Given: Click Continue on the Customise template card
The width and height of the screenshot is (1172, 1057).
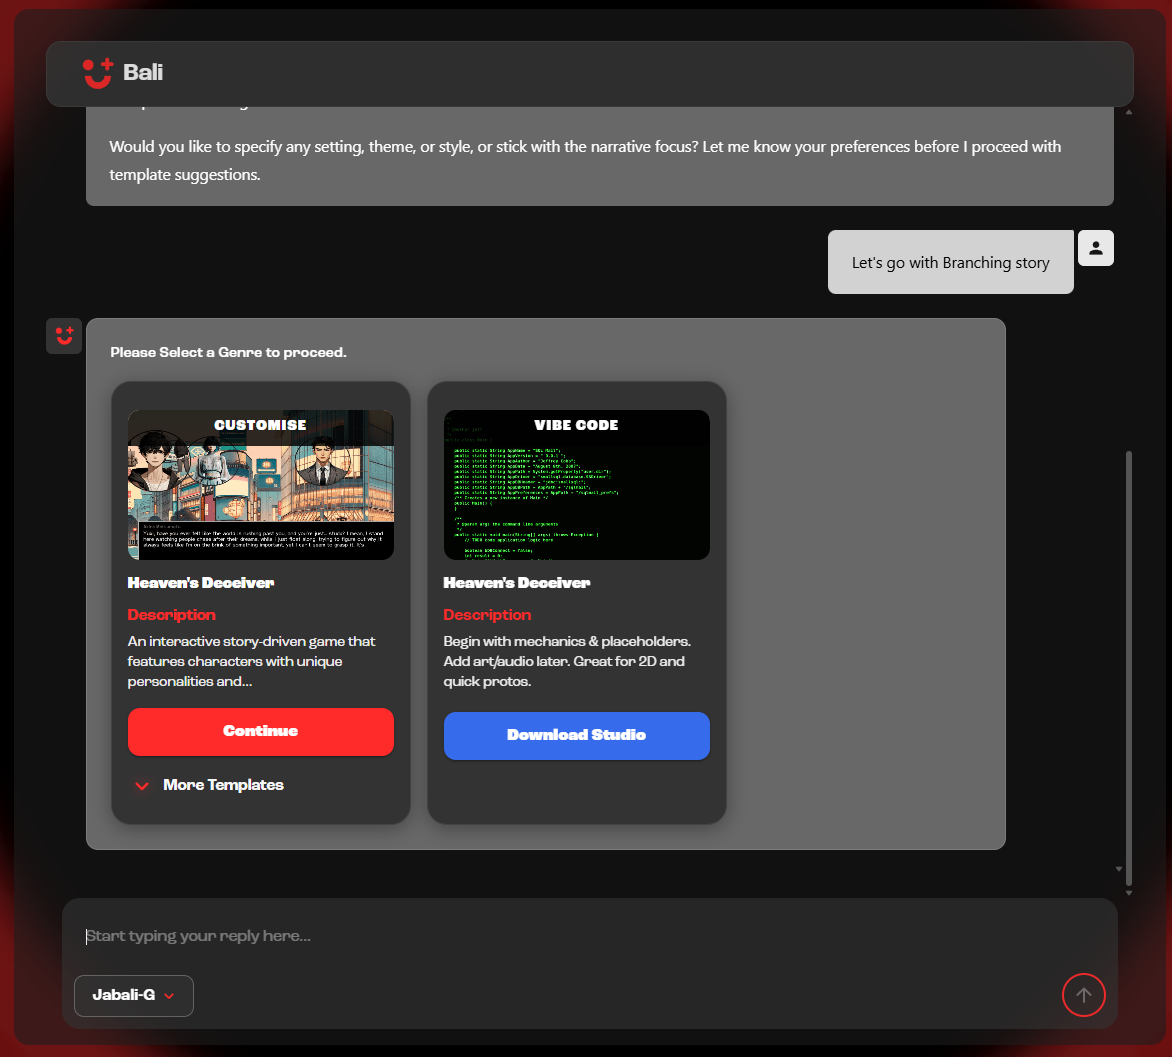Looking at the screenshot, I should [x=260, y=731].
